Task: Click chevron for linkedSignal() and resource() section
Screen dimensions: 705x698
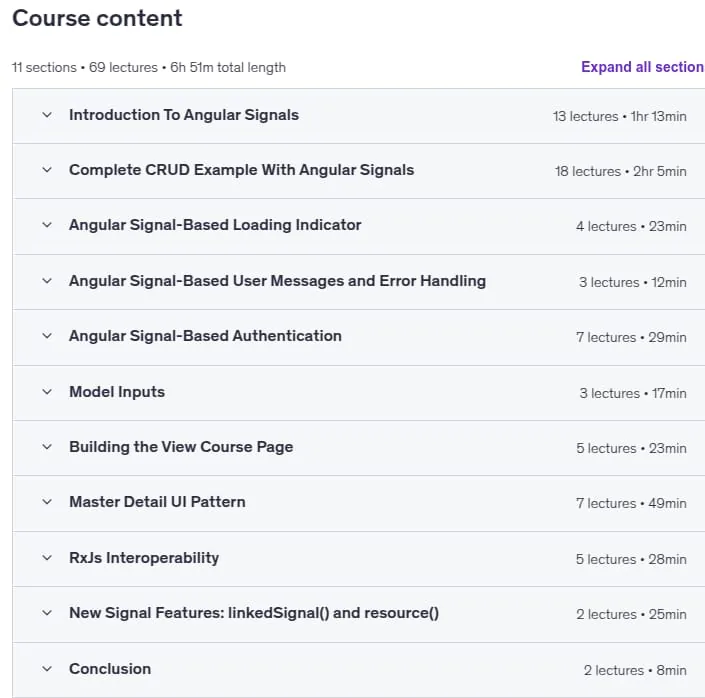Action: pyautogui.click(x=47, y=613)
